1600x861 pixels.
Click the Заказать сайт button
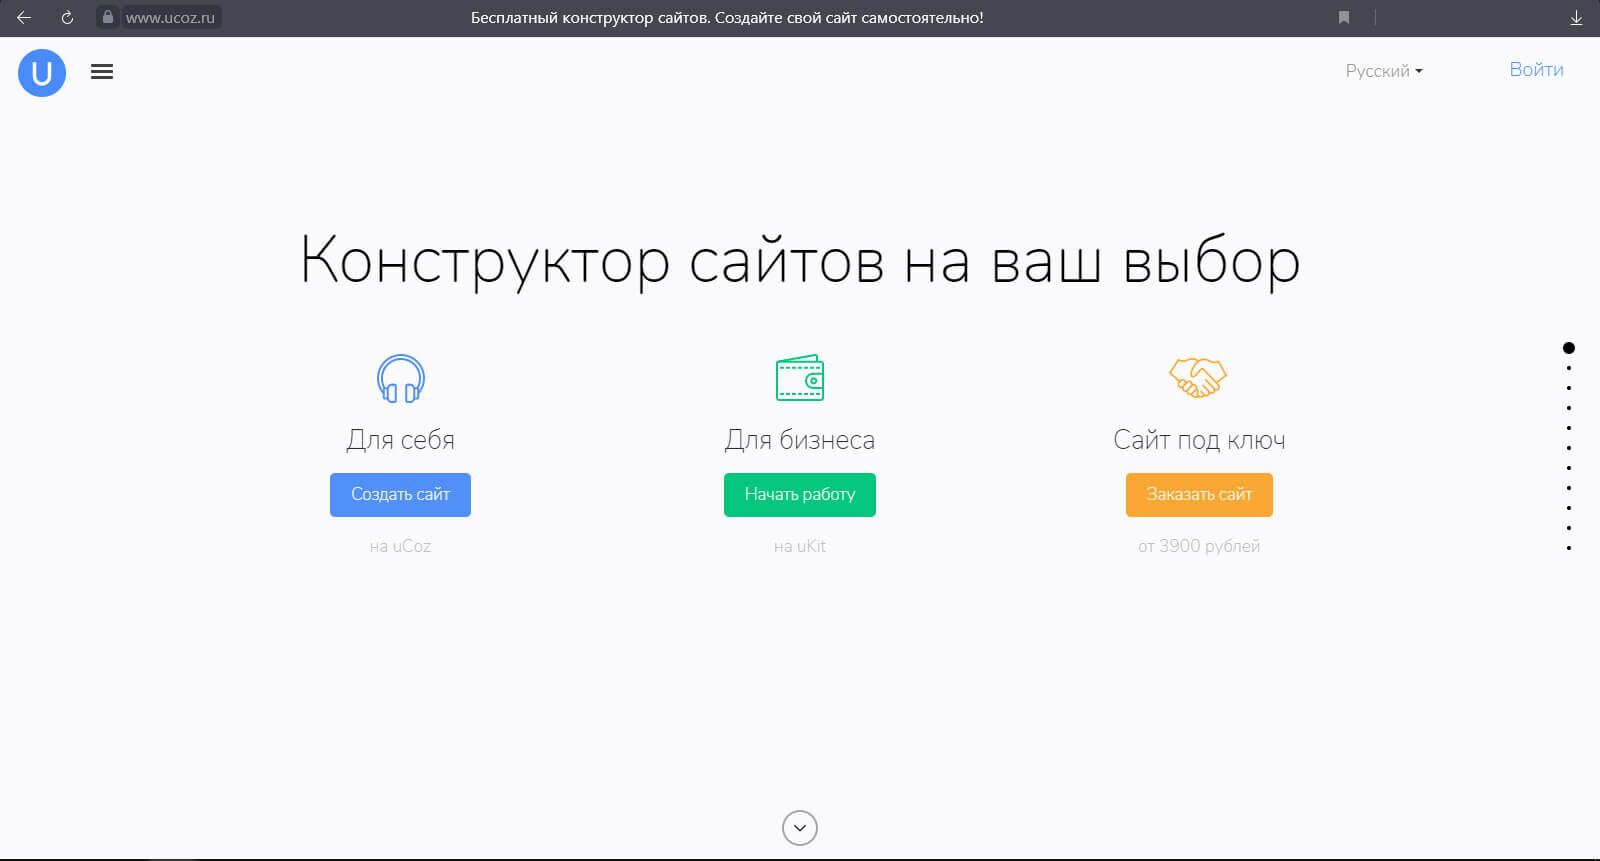coord(1199,495)
